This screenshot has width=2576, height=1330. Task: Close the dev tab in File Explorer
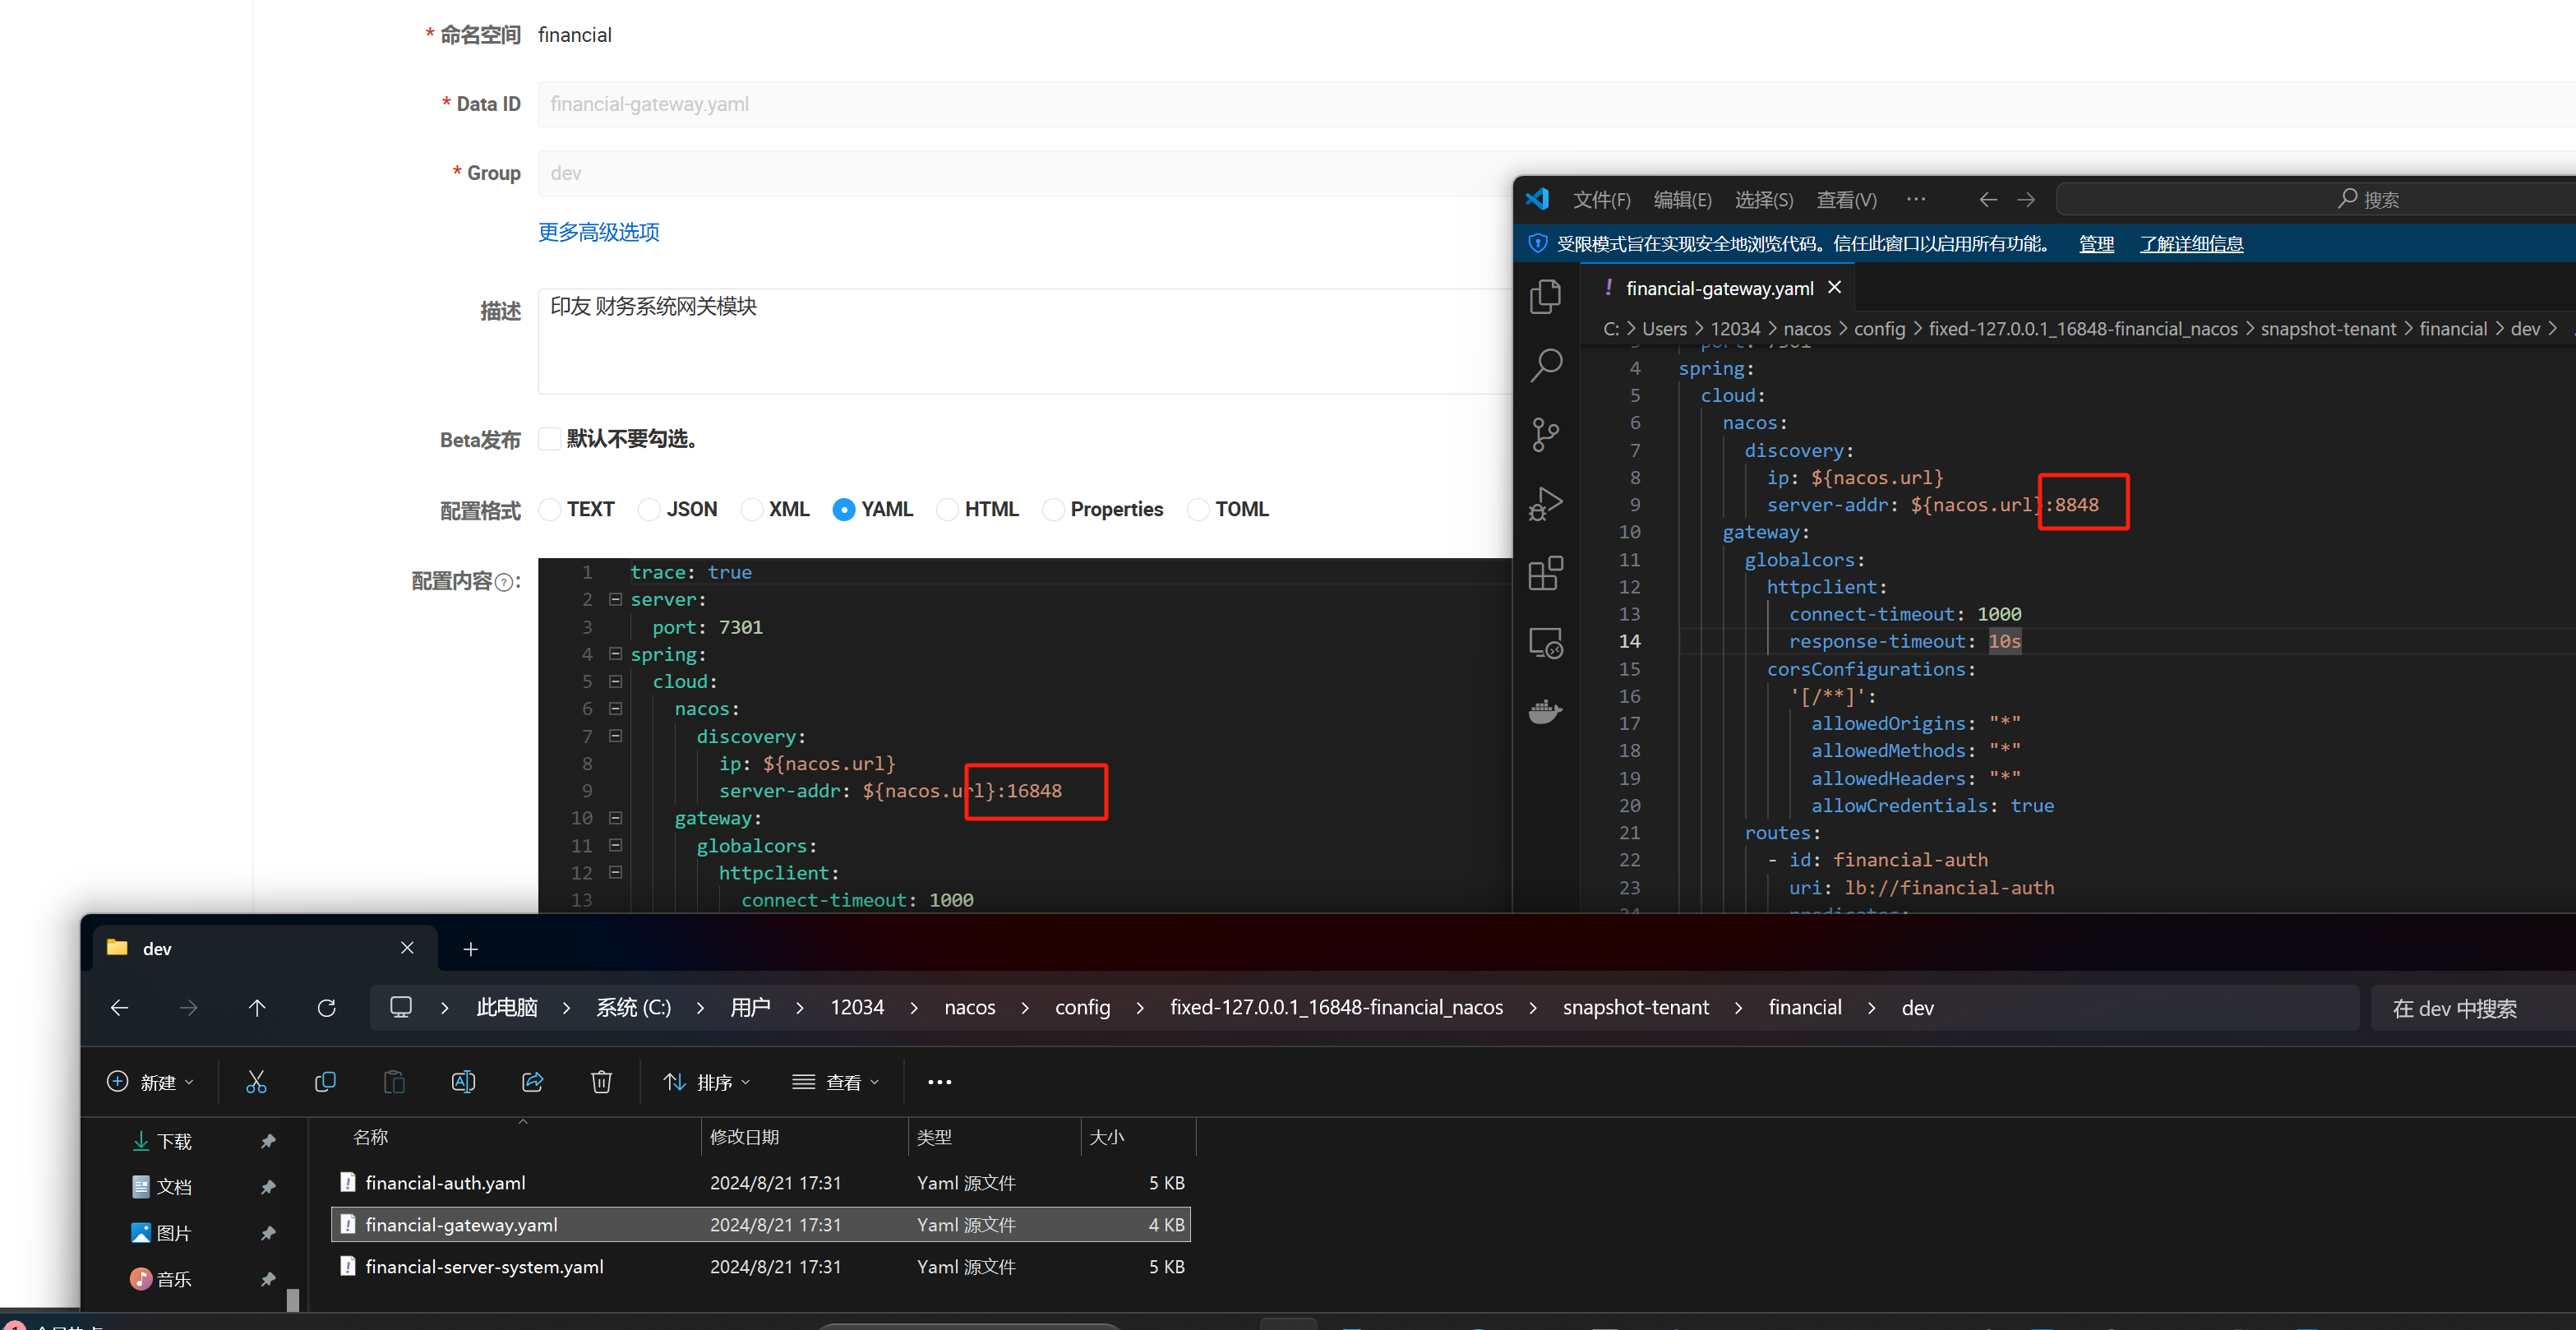click(x=407, y=948)
